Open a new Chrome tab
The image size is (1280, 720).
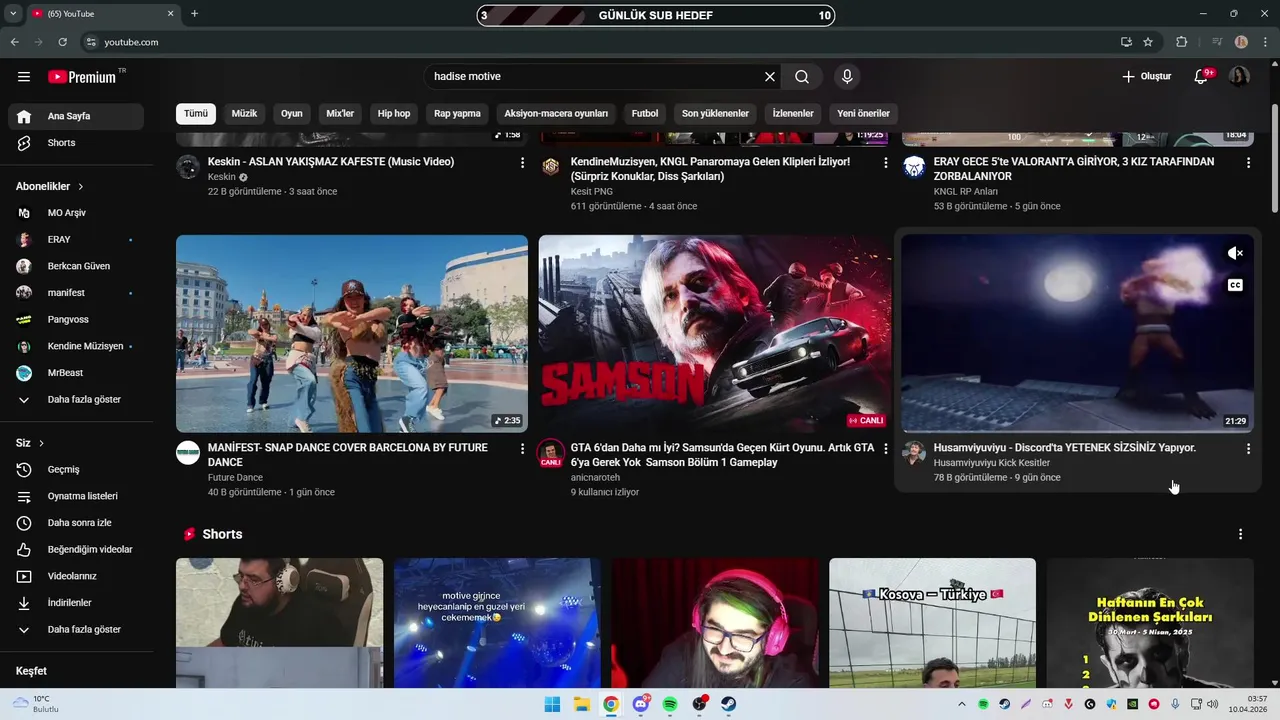(194, 14)
